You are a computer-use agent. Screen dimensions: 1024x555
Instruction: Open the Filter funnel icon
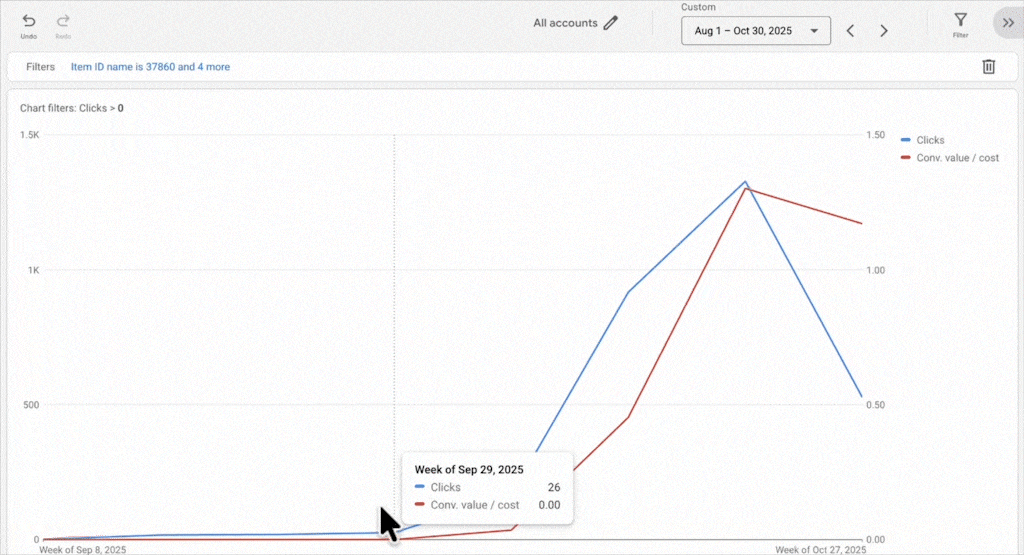960,21
